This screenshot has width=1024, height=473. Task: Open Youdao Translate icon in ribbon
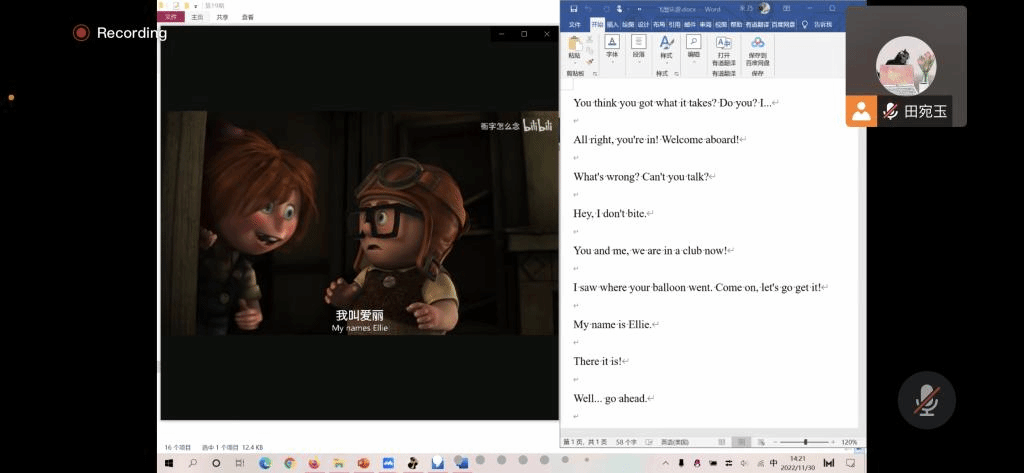coord(723,46)
